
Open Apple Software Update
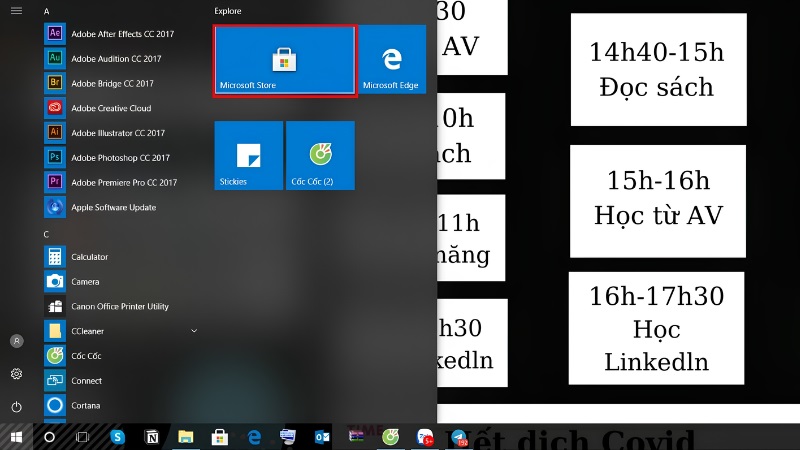(x=120, y=207)
